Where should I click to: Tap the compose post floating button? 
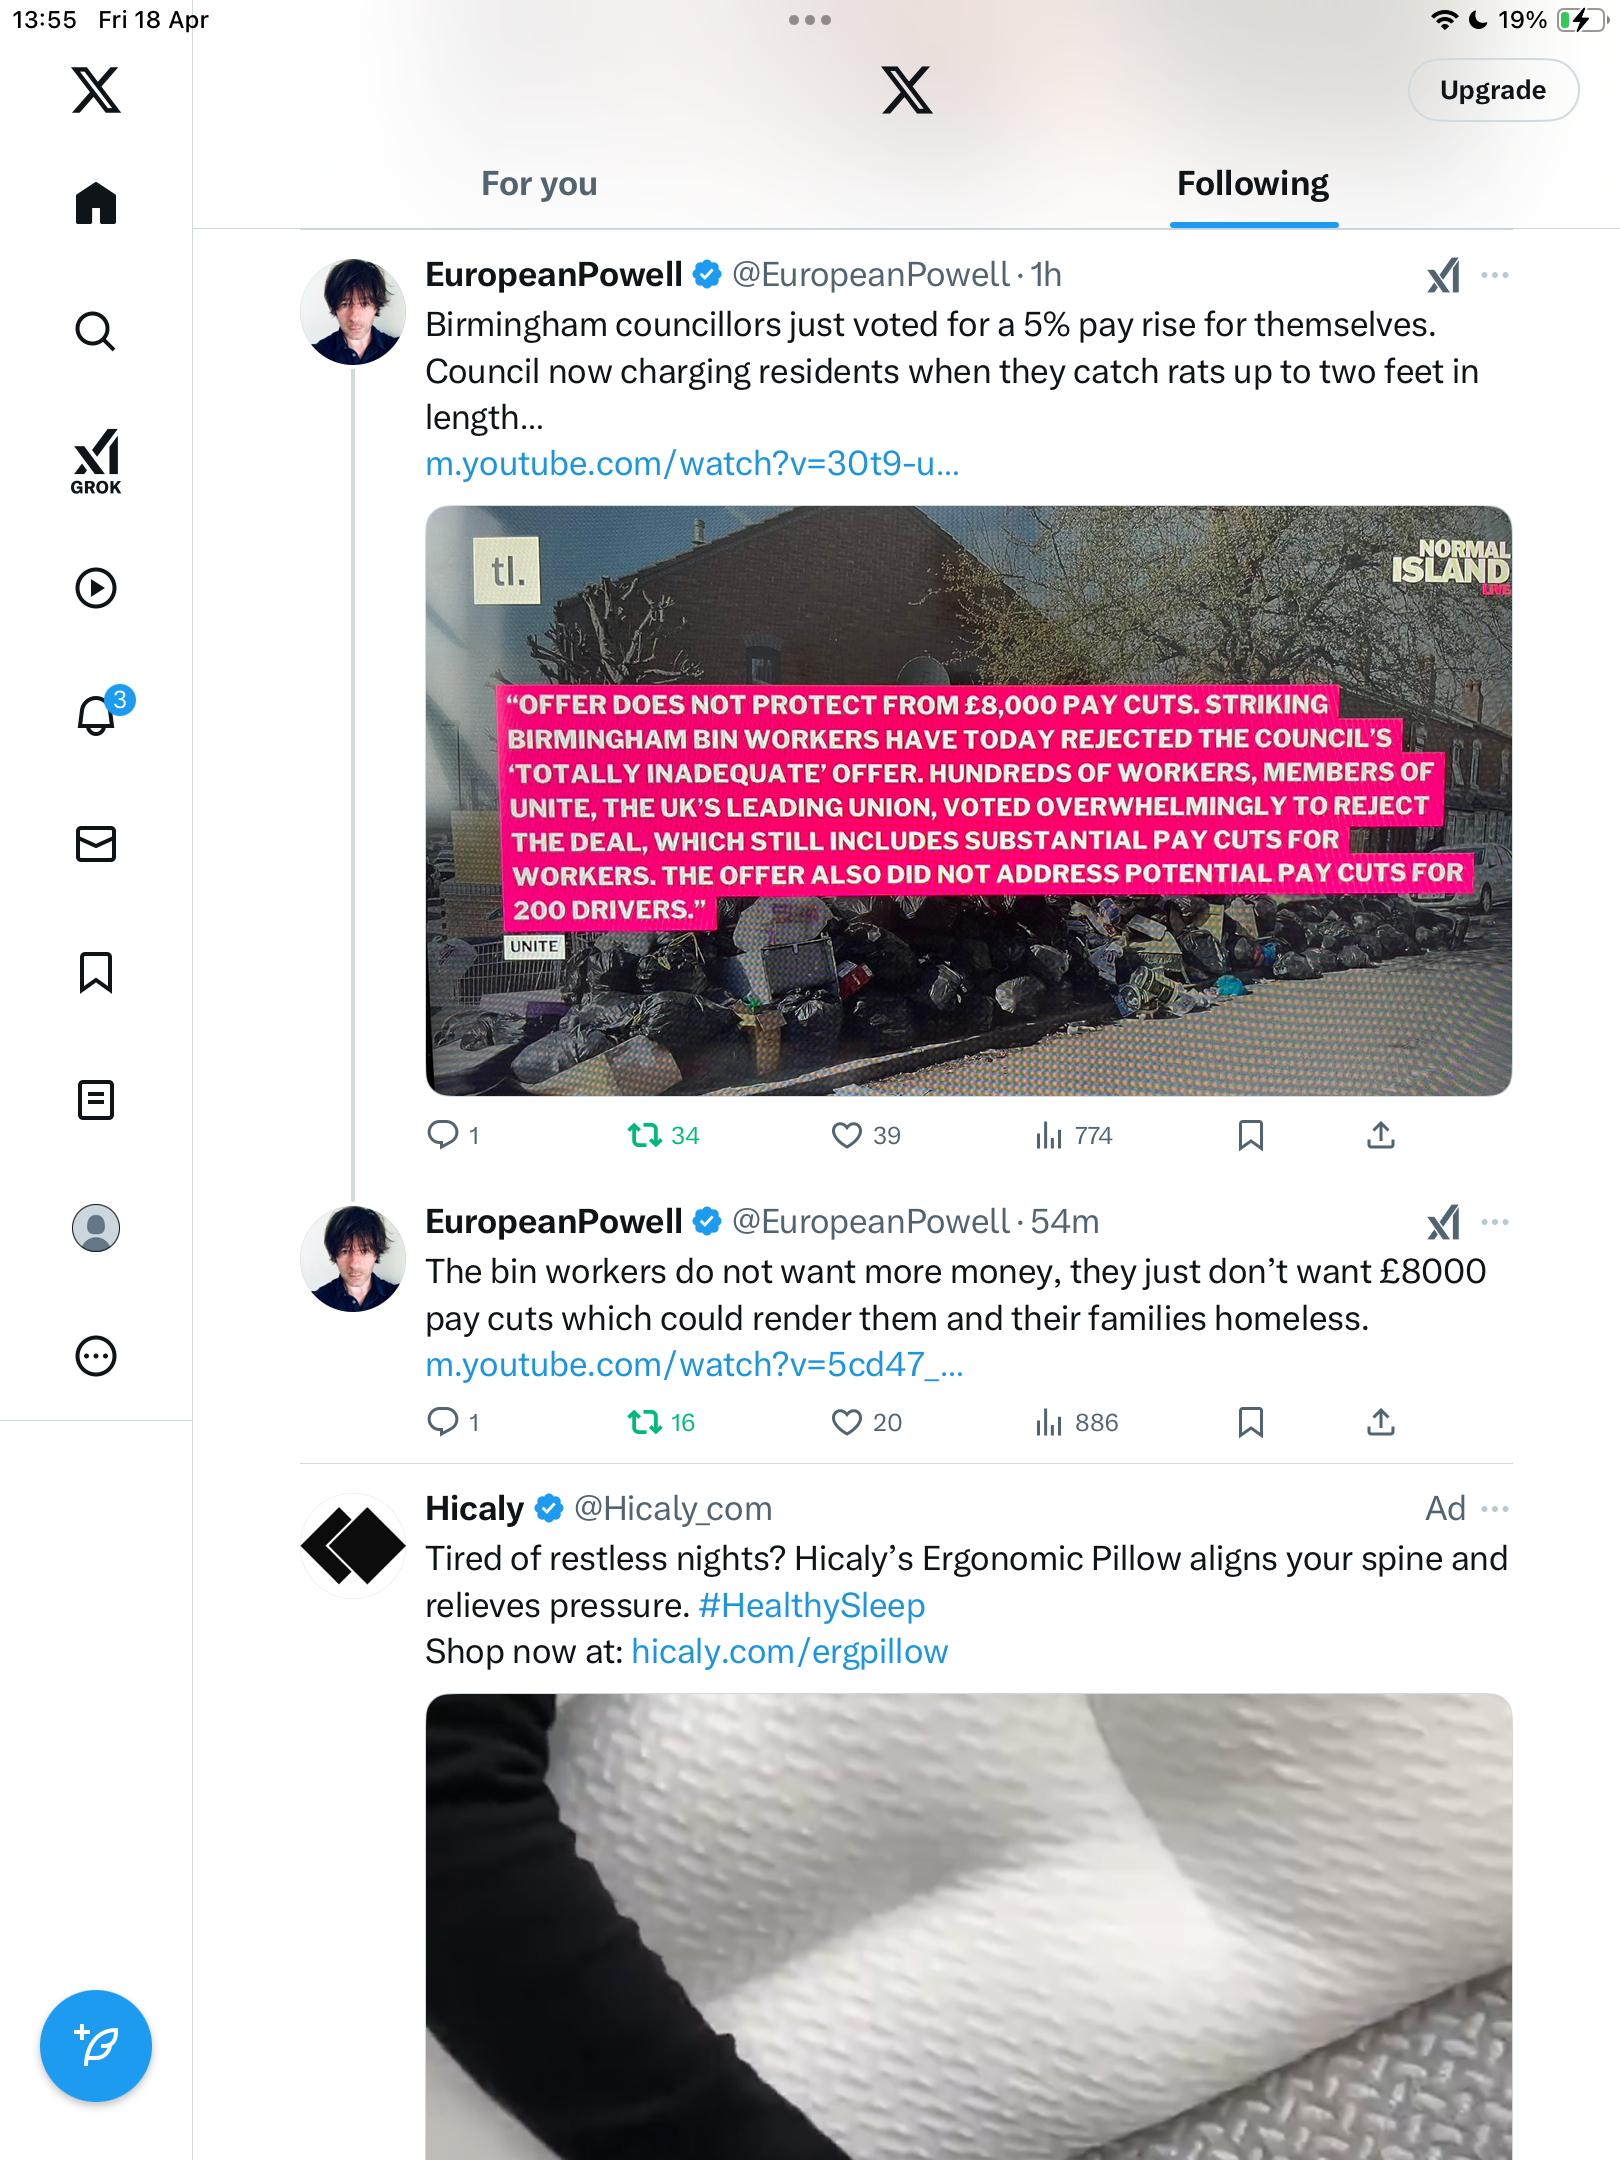click(96, 2046)
